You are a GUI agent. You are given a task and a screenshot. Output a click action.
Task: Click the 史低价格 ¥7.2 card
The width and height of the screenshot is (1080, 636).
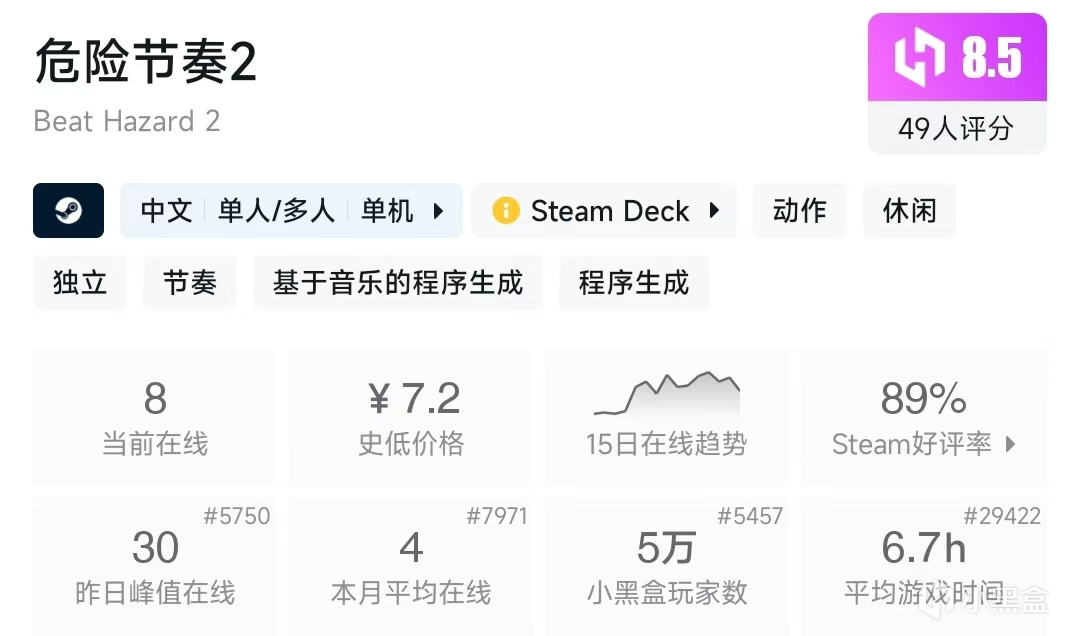(411, 417)
